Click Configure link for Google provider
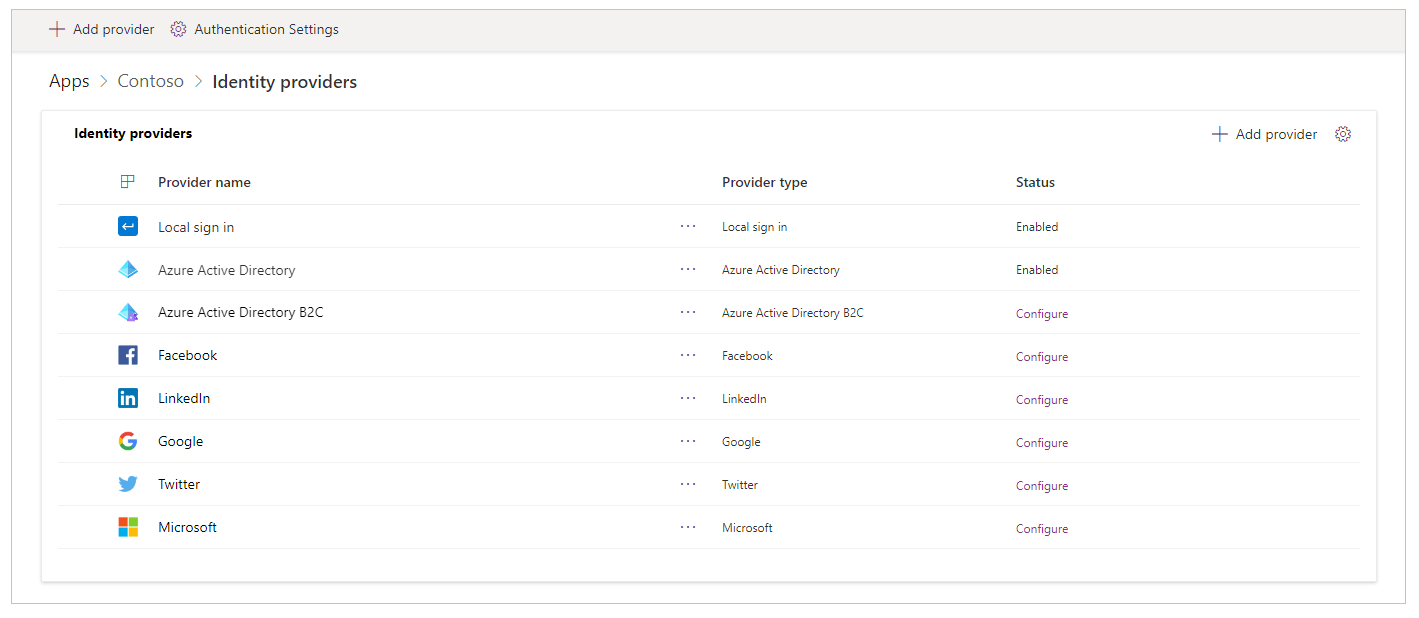This screenshot has height=618, width=1419. pos(1042,443)
